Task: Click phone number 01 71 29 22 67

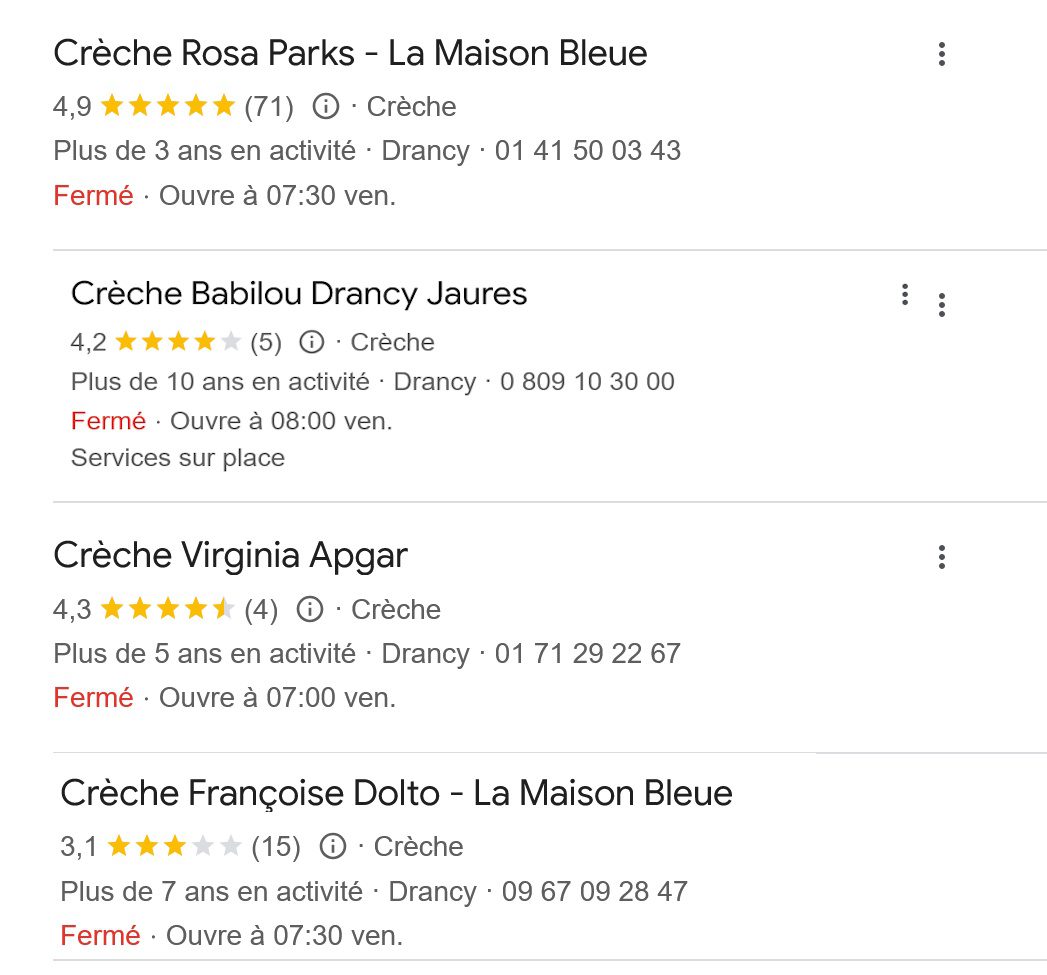Action: (588, 654)
